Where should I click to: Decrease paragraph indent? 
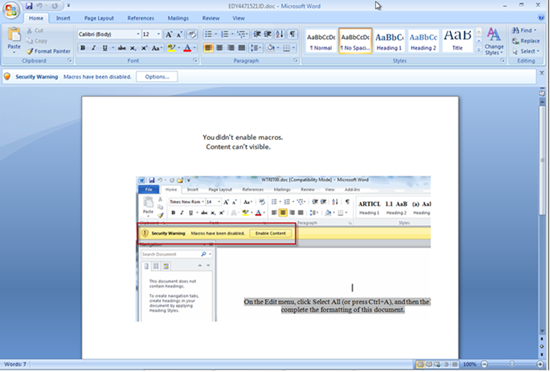257,34
